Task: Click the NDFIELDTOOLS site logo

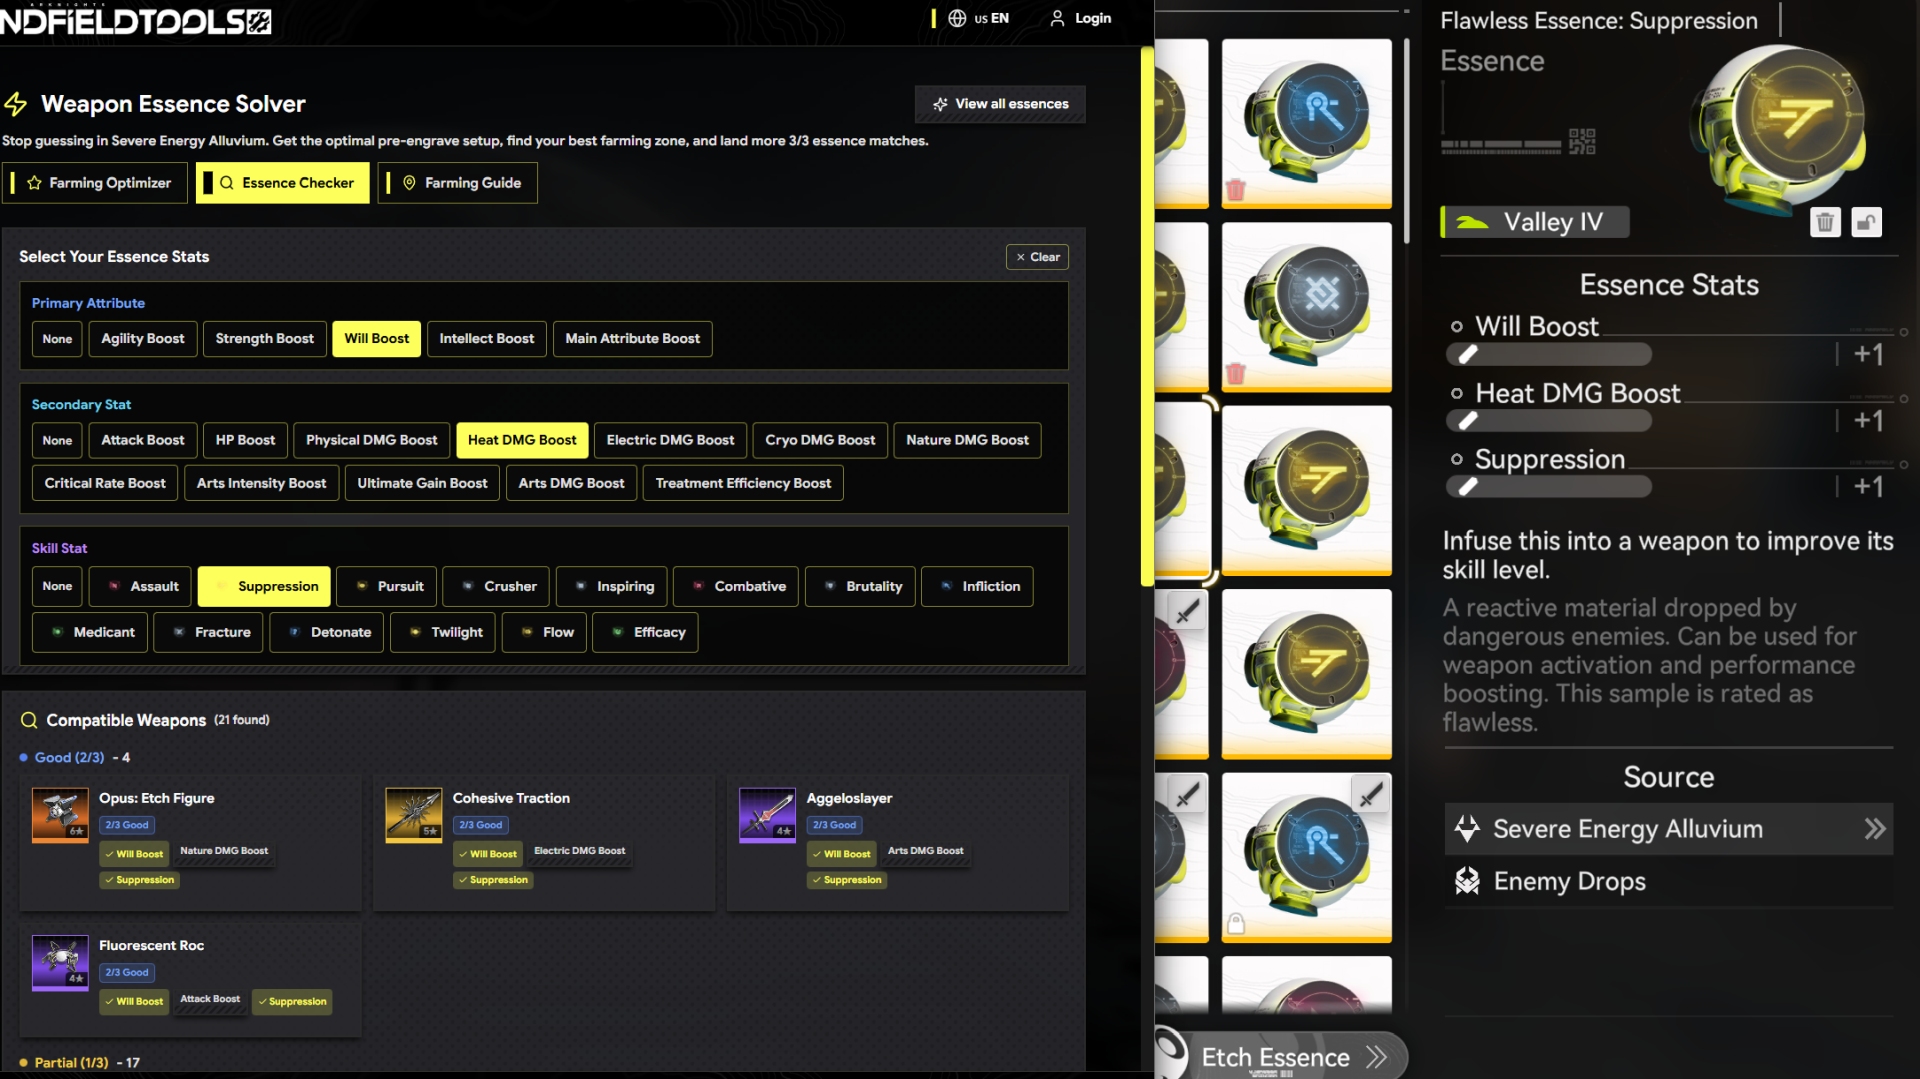Action: pyautogui.click(x=135, y=21)
